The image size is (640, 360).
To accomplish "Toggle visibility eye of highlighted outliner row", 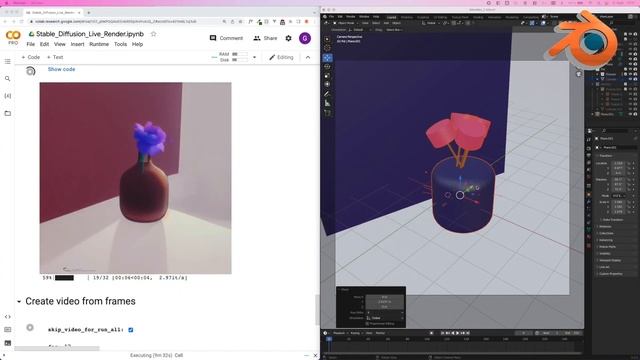I will [x=631, y=79].
